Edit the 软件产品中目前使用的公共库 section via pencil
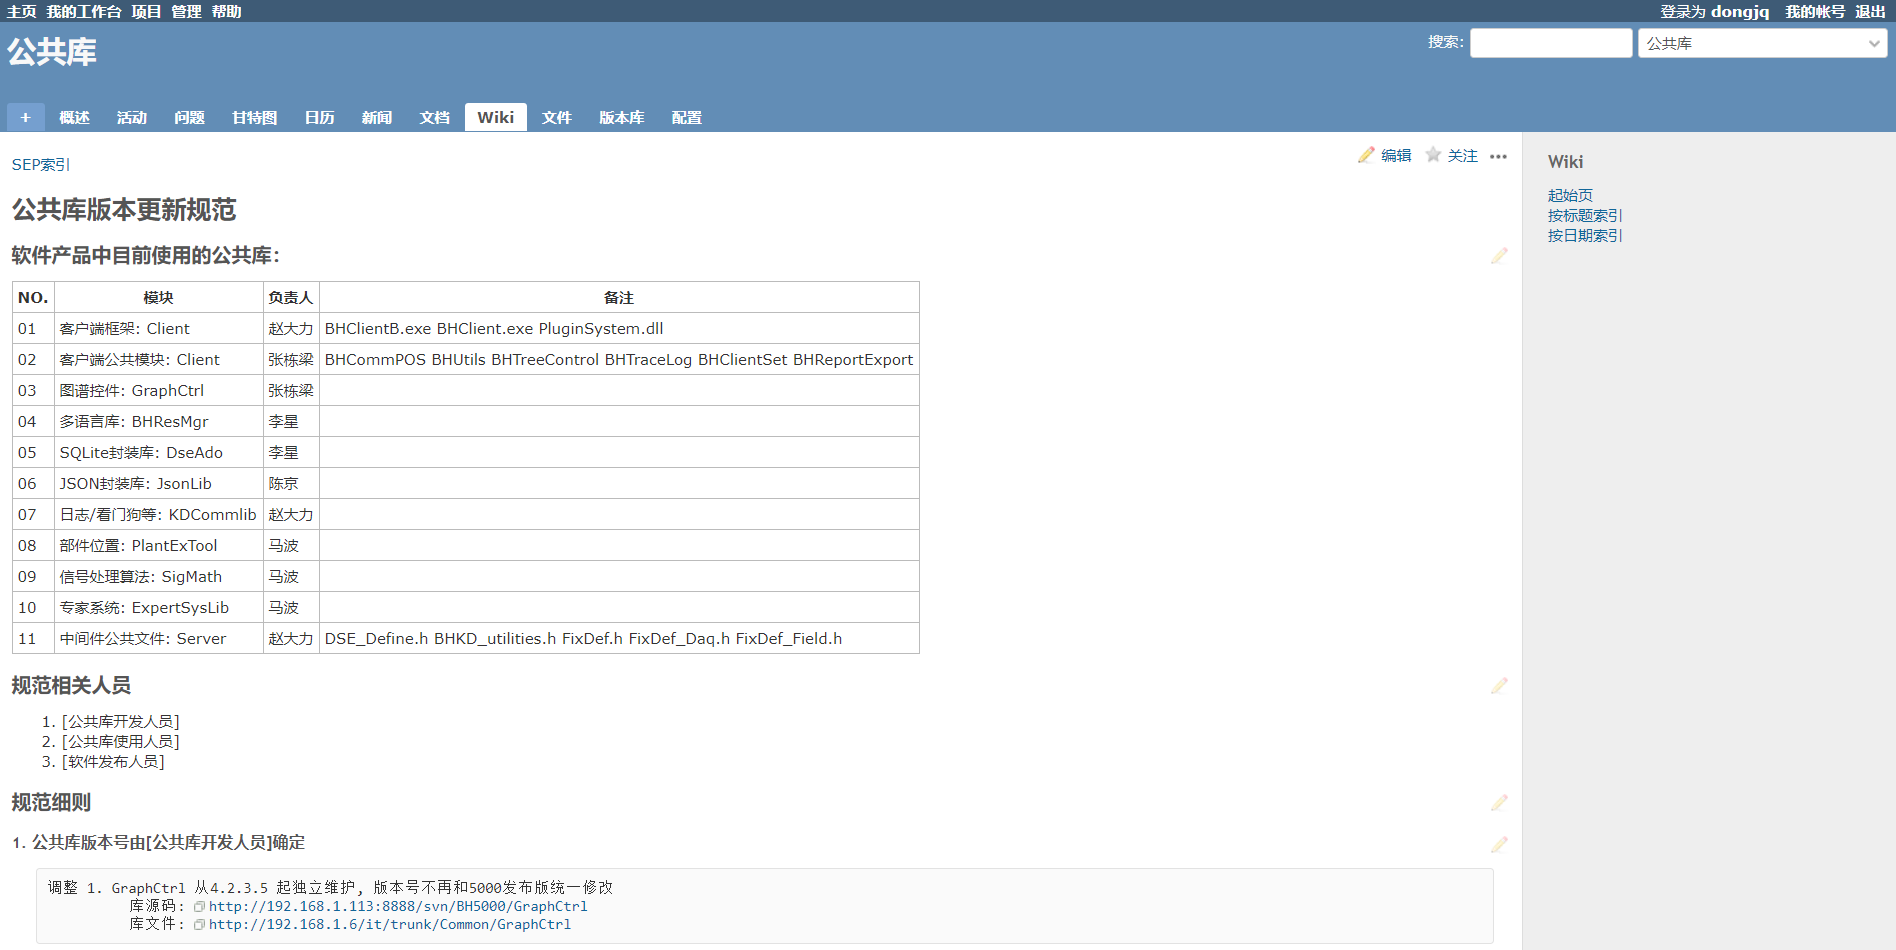This screenshot has width=1896, height=950. tap(1498, 256)
